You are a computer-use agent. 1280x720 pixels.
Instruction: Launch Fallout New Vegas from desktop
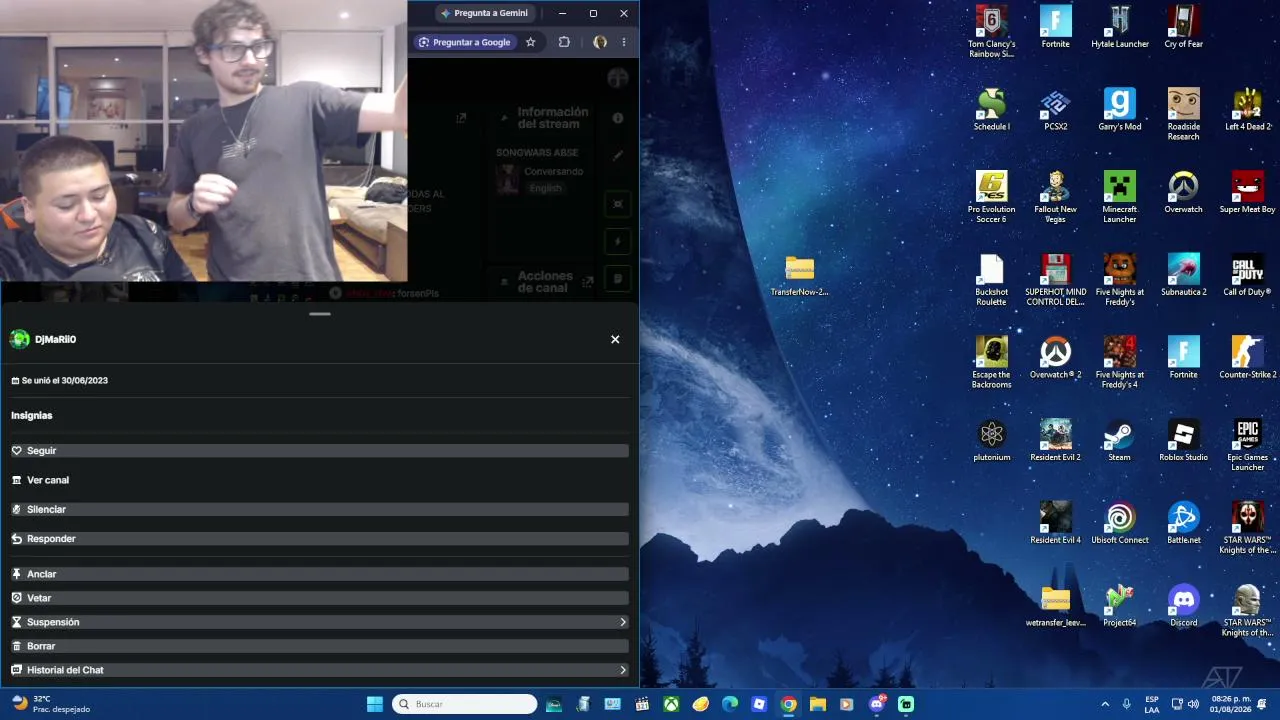click(1055, 197)
